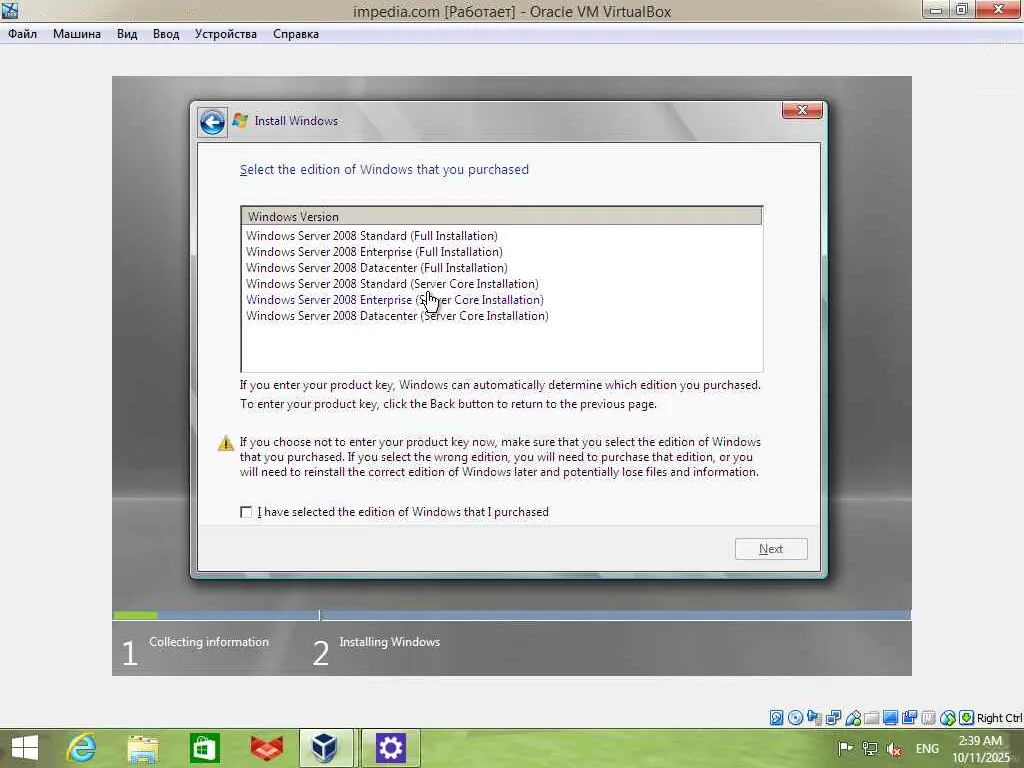The image size is (1024, 768).
Task: Launch Internet Explorer from the taskbar
Action: pos(82,748)
